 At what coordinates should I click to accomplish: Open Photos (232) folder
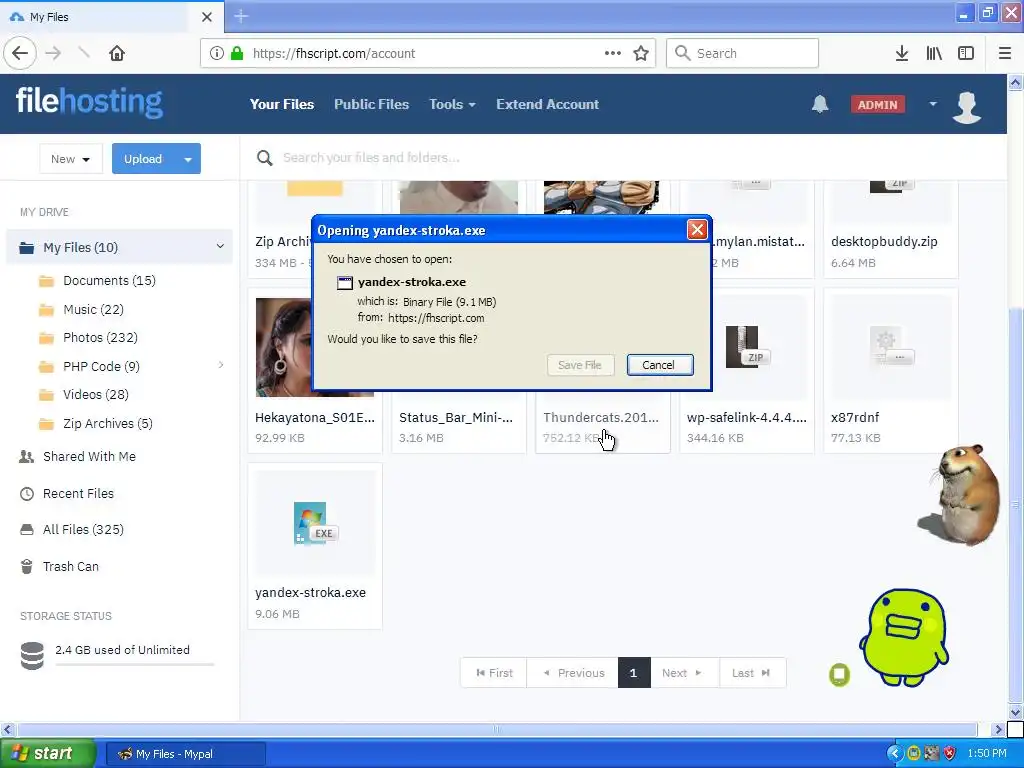tap(101, 338)
